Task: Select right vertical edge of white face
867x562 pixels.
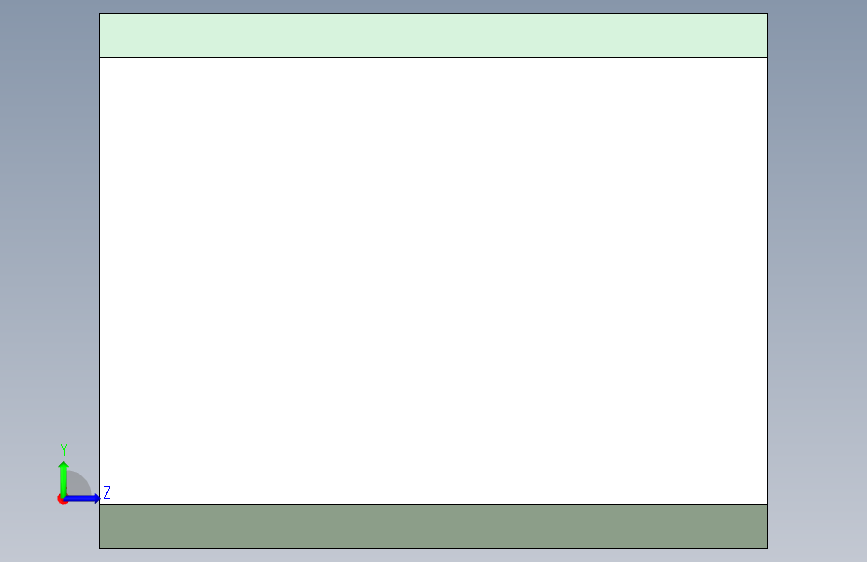Action: pos(767,280)
